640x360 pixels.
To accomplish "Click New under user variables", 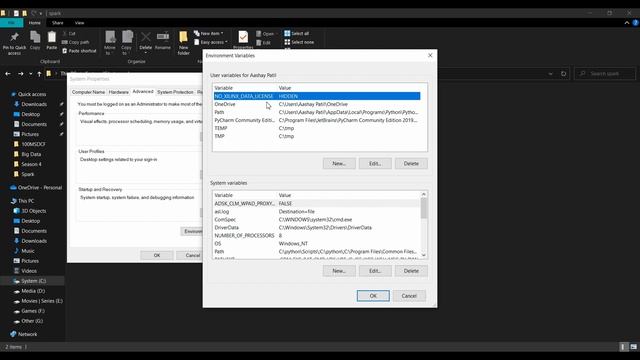I will (339, 164).
